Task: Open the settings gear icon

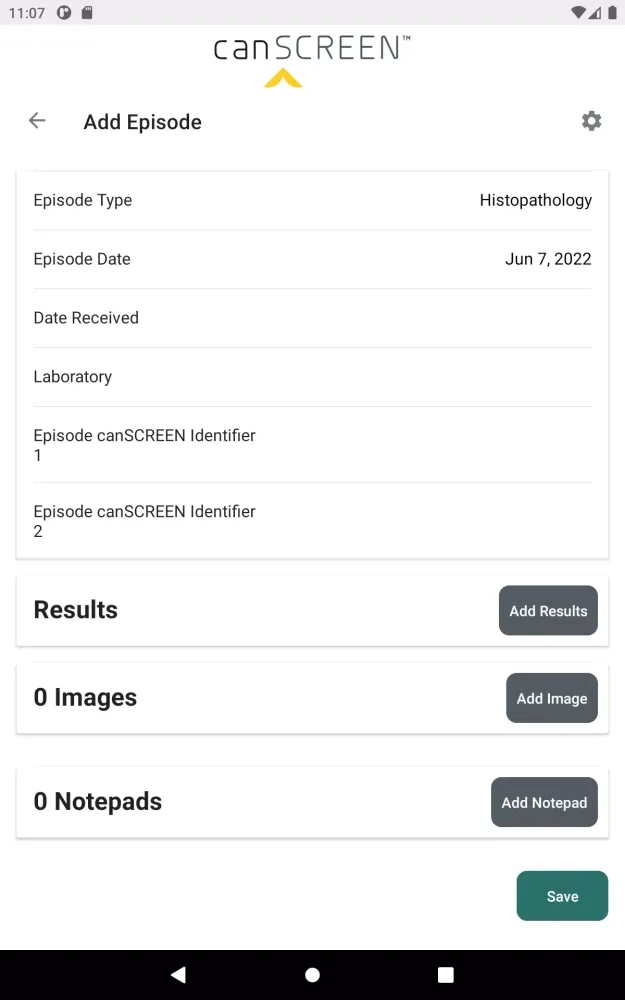Action: pyautogui.click(x=591, y=120)
